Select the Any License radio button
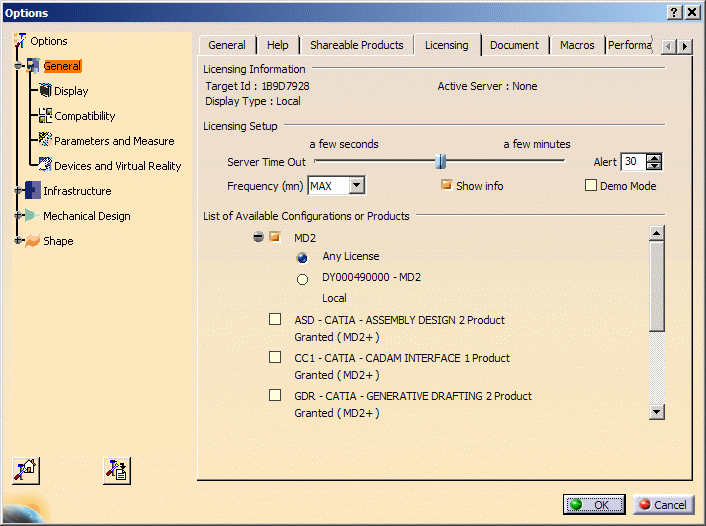706x526 pixels. (302, 258)
